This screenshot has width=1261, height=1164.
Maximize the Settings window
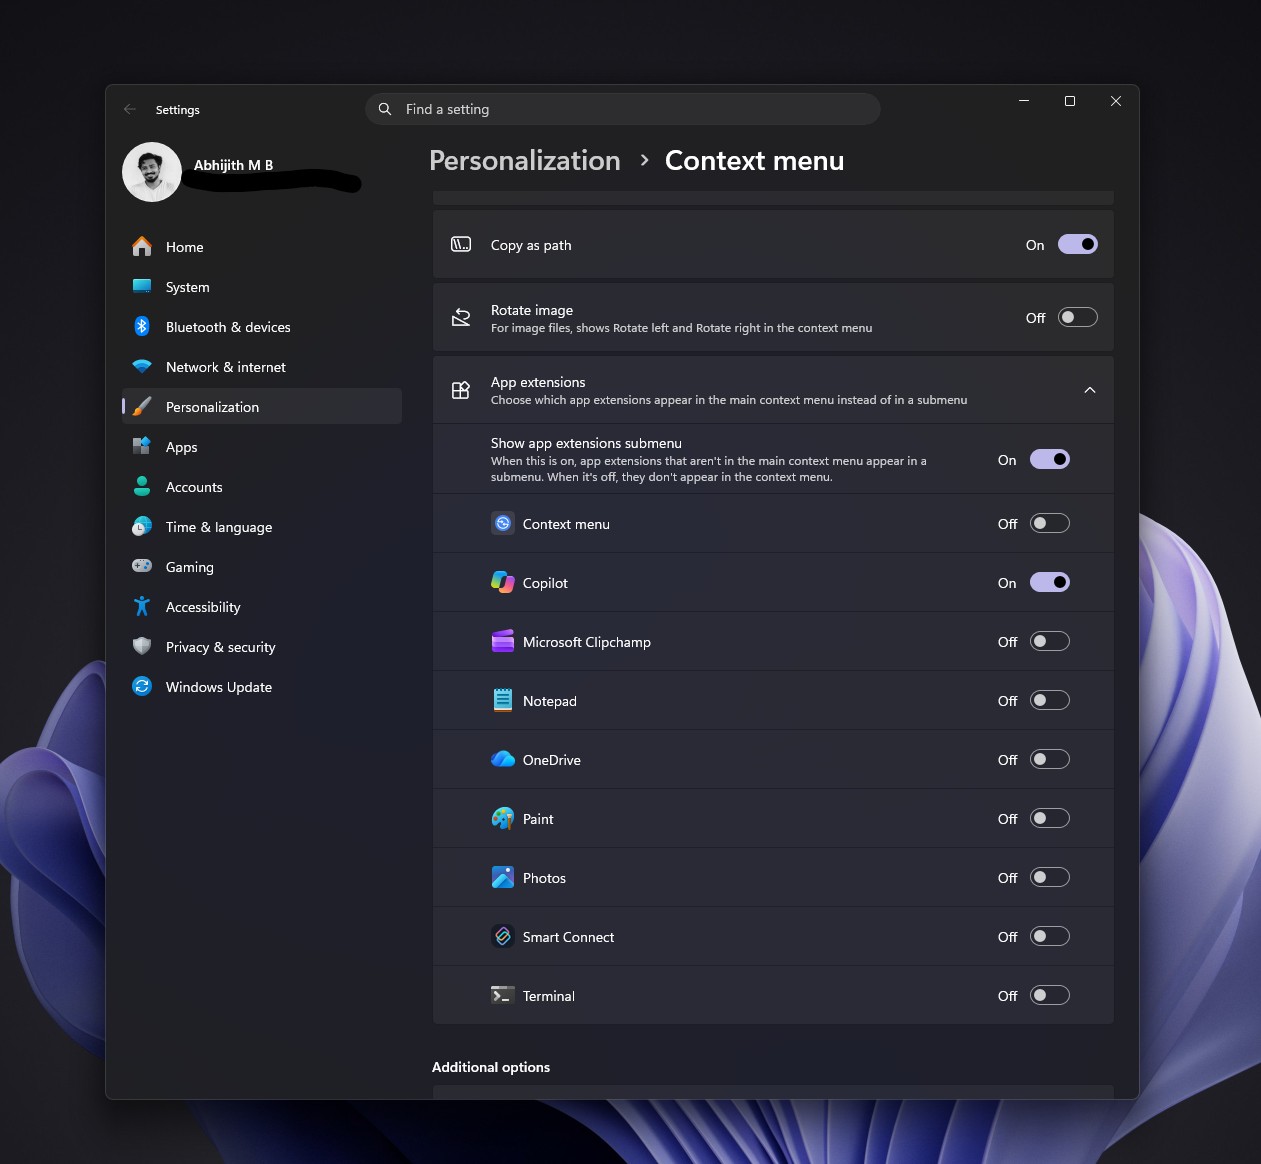coord(1070,101)
